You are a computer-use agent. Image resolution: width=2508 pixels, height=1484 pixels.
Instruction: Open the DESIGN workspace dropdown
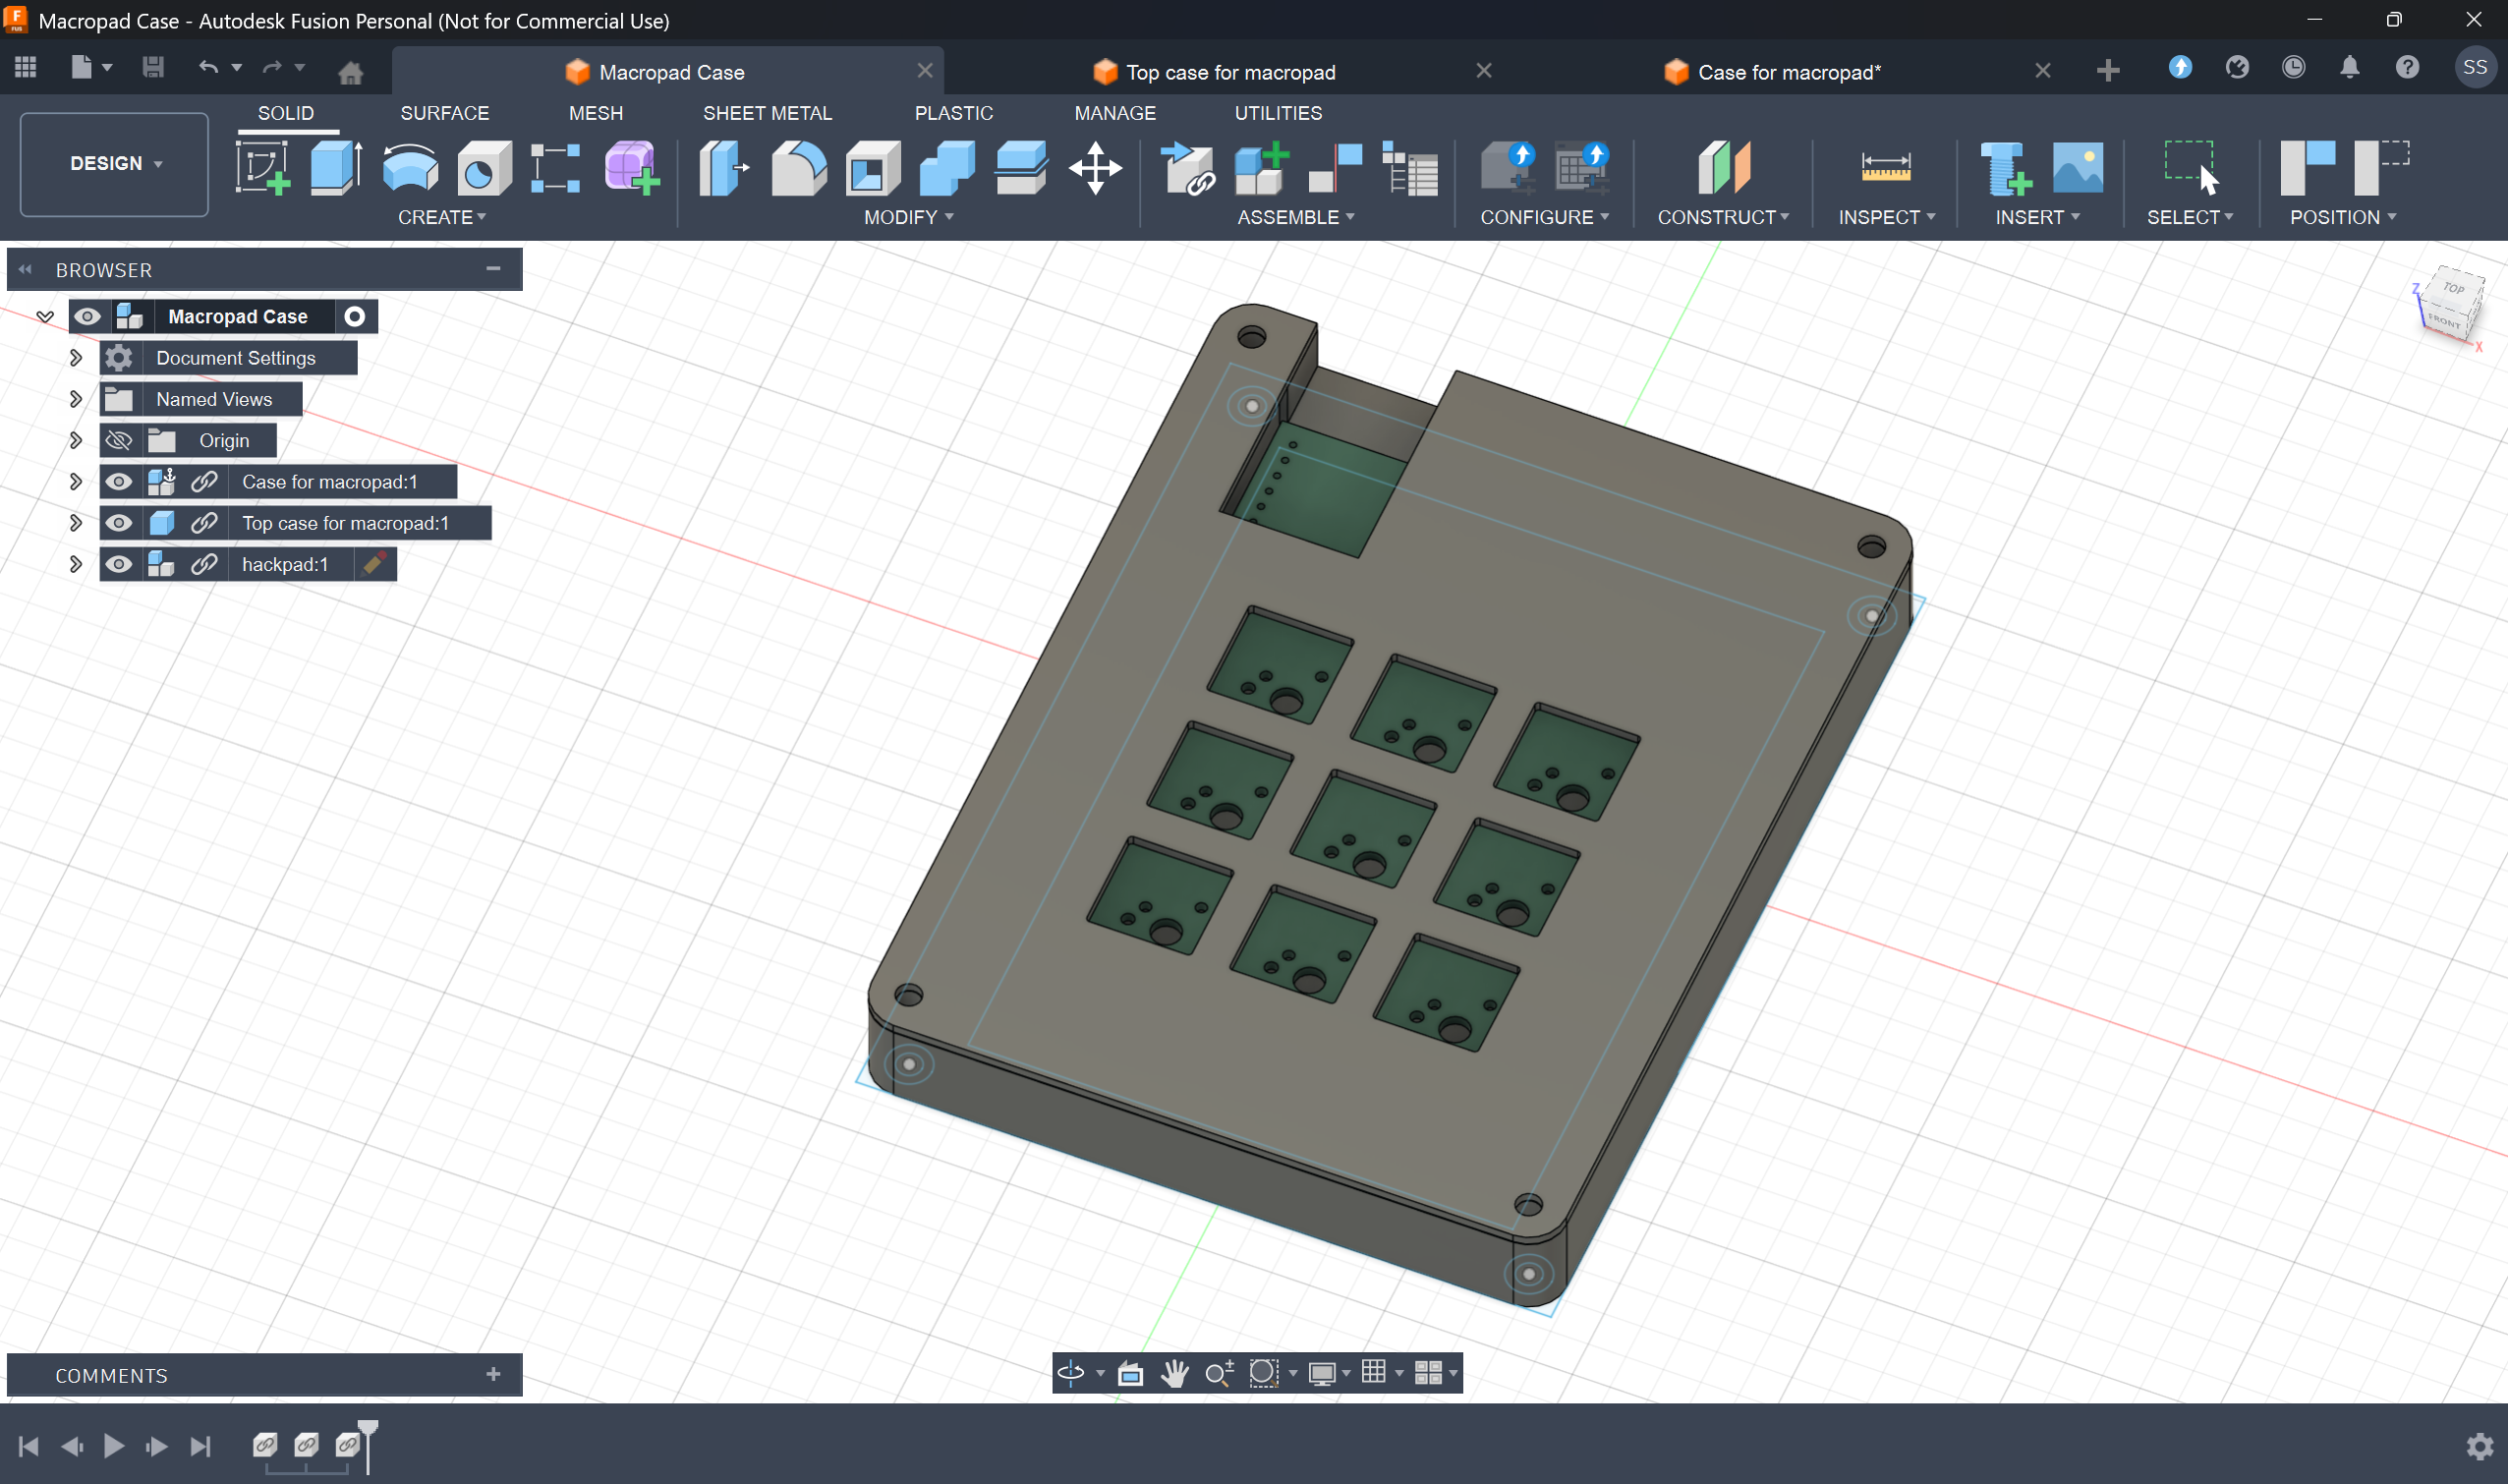pyautogui.click(x=114, y=164)
